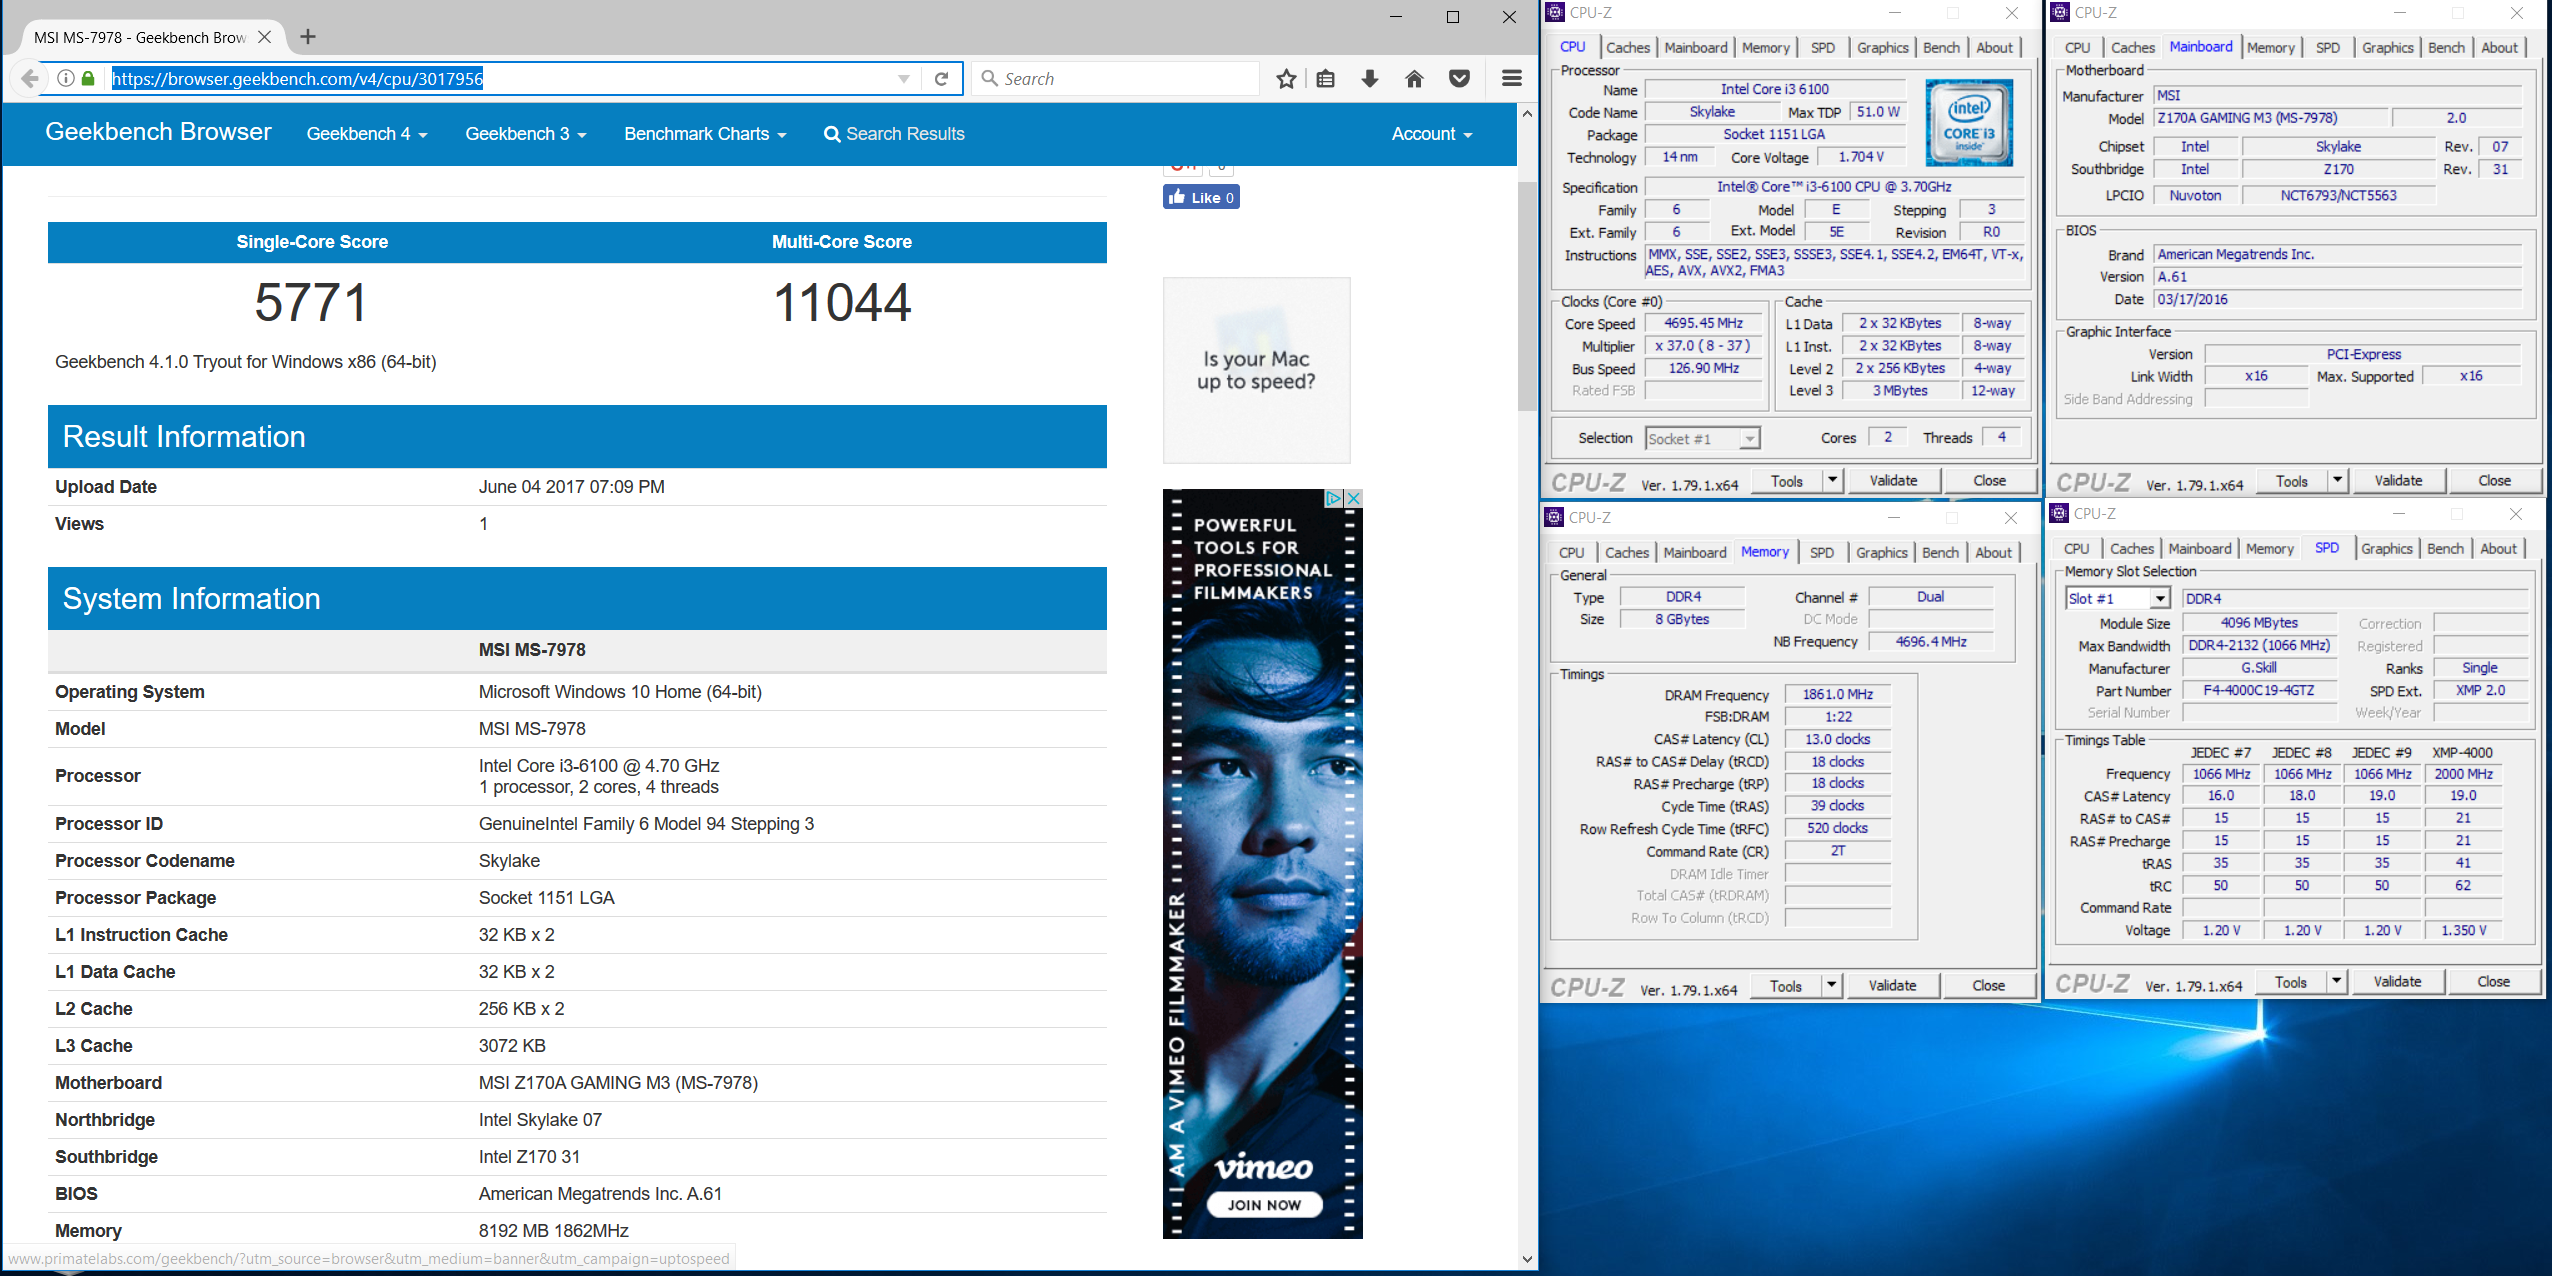Click DRAM Frequency value 1861.0 MHz

pyautogui.click(x=1837, y=694)
